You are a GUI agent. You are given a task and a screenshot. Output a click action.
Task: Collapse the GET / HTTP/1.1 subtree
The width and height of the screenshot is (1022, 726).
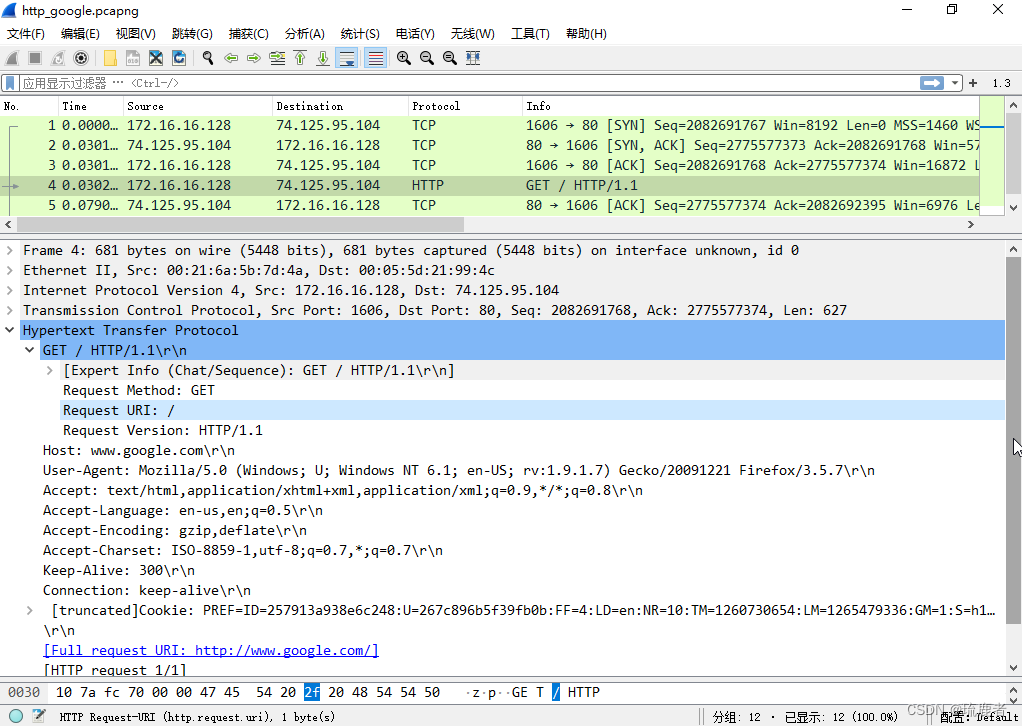click(29, 350)
